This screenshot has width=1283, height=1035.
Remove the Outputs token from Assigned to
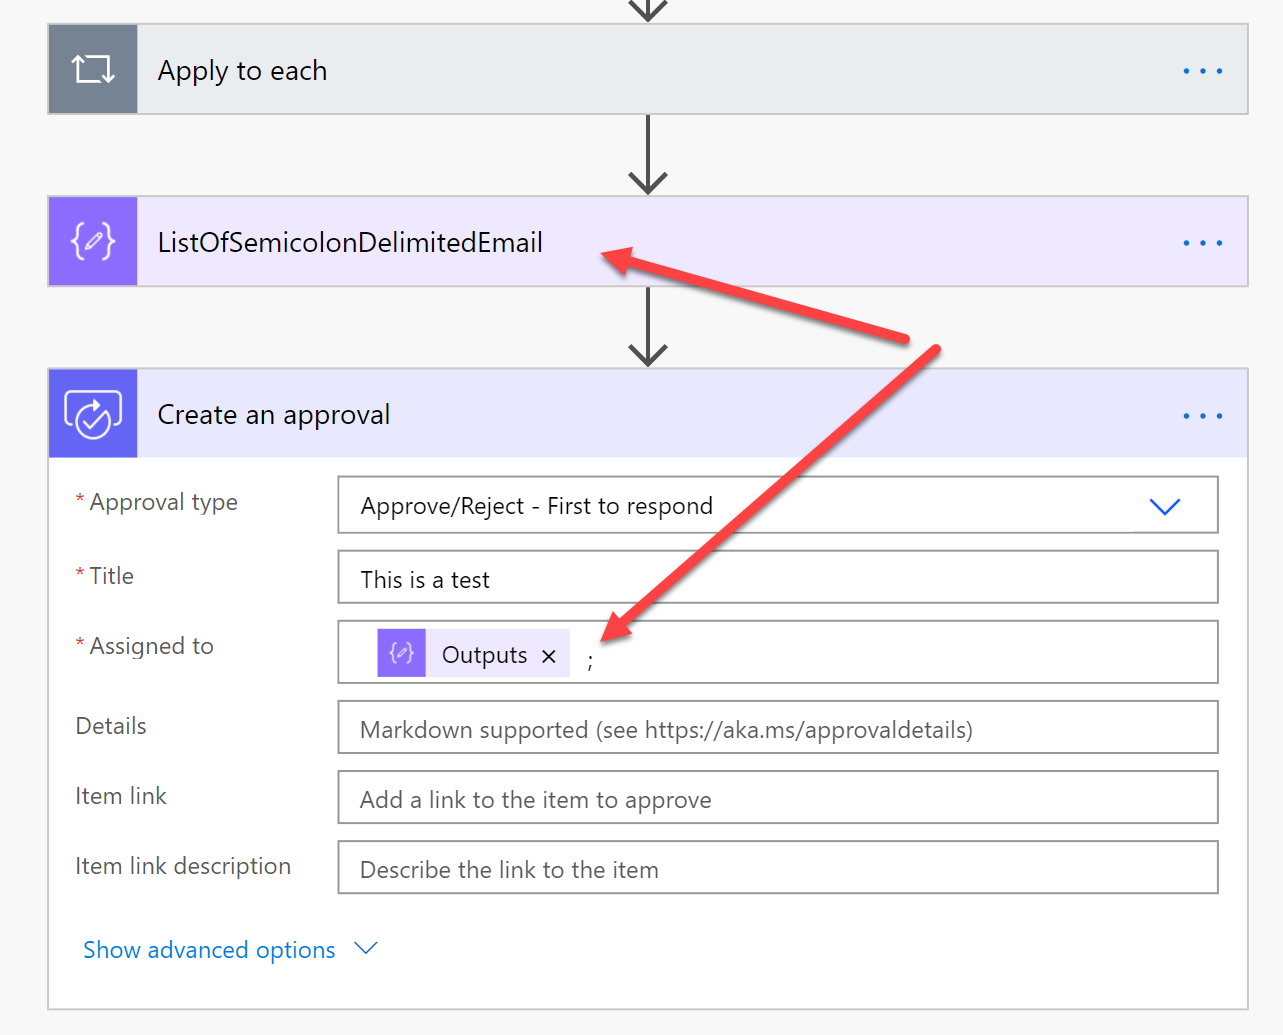549,656
